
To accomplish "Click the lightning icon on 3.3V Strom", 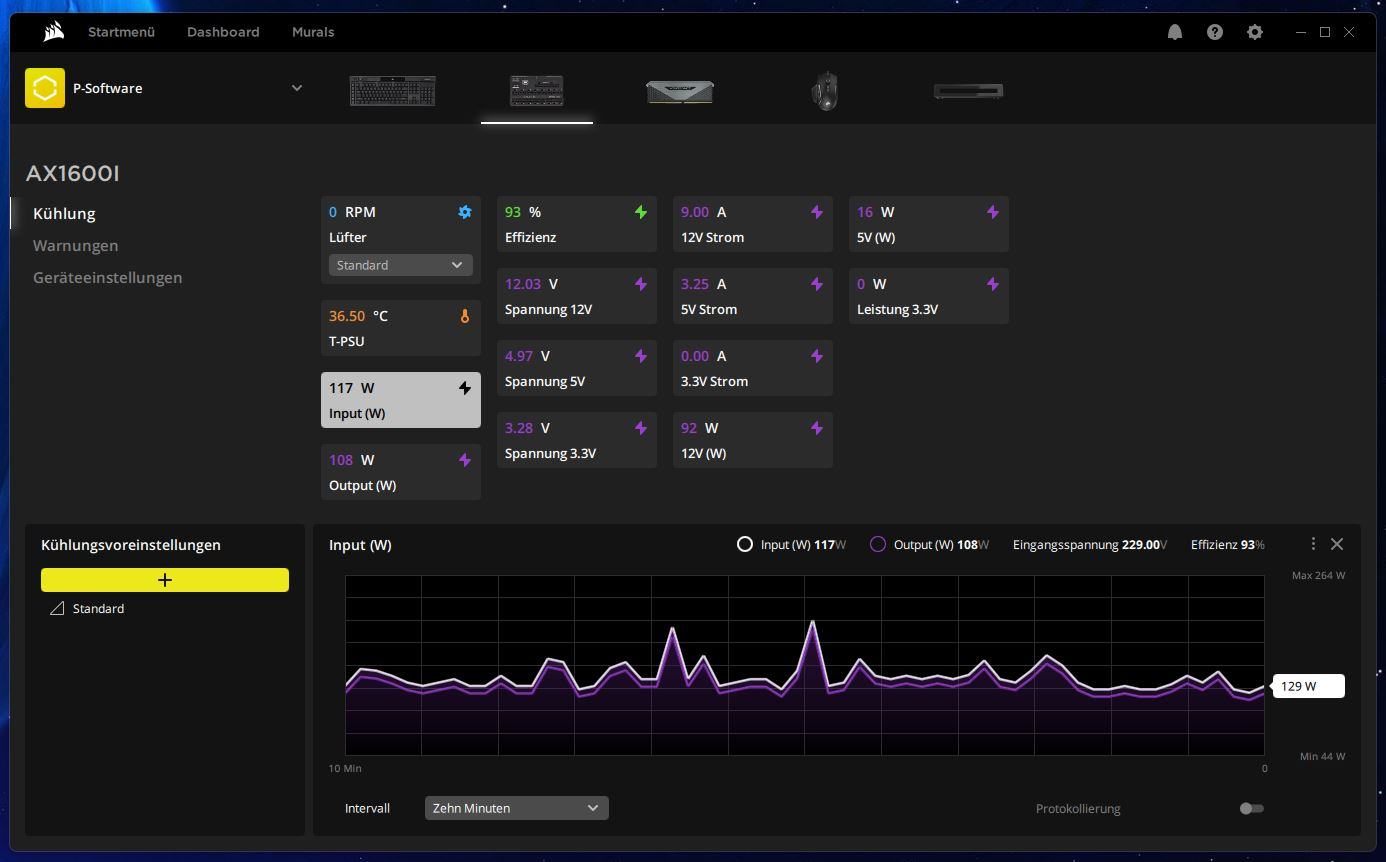I will [817, 356].
